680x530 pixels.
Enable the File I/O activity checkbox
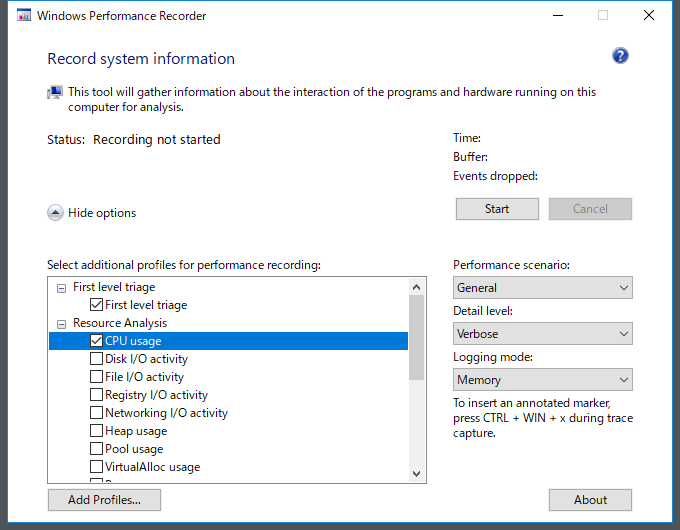pyautogui.click(x=96, y=376)
